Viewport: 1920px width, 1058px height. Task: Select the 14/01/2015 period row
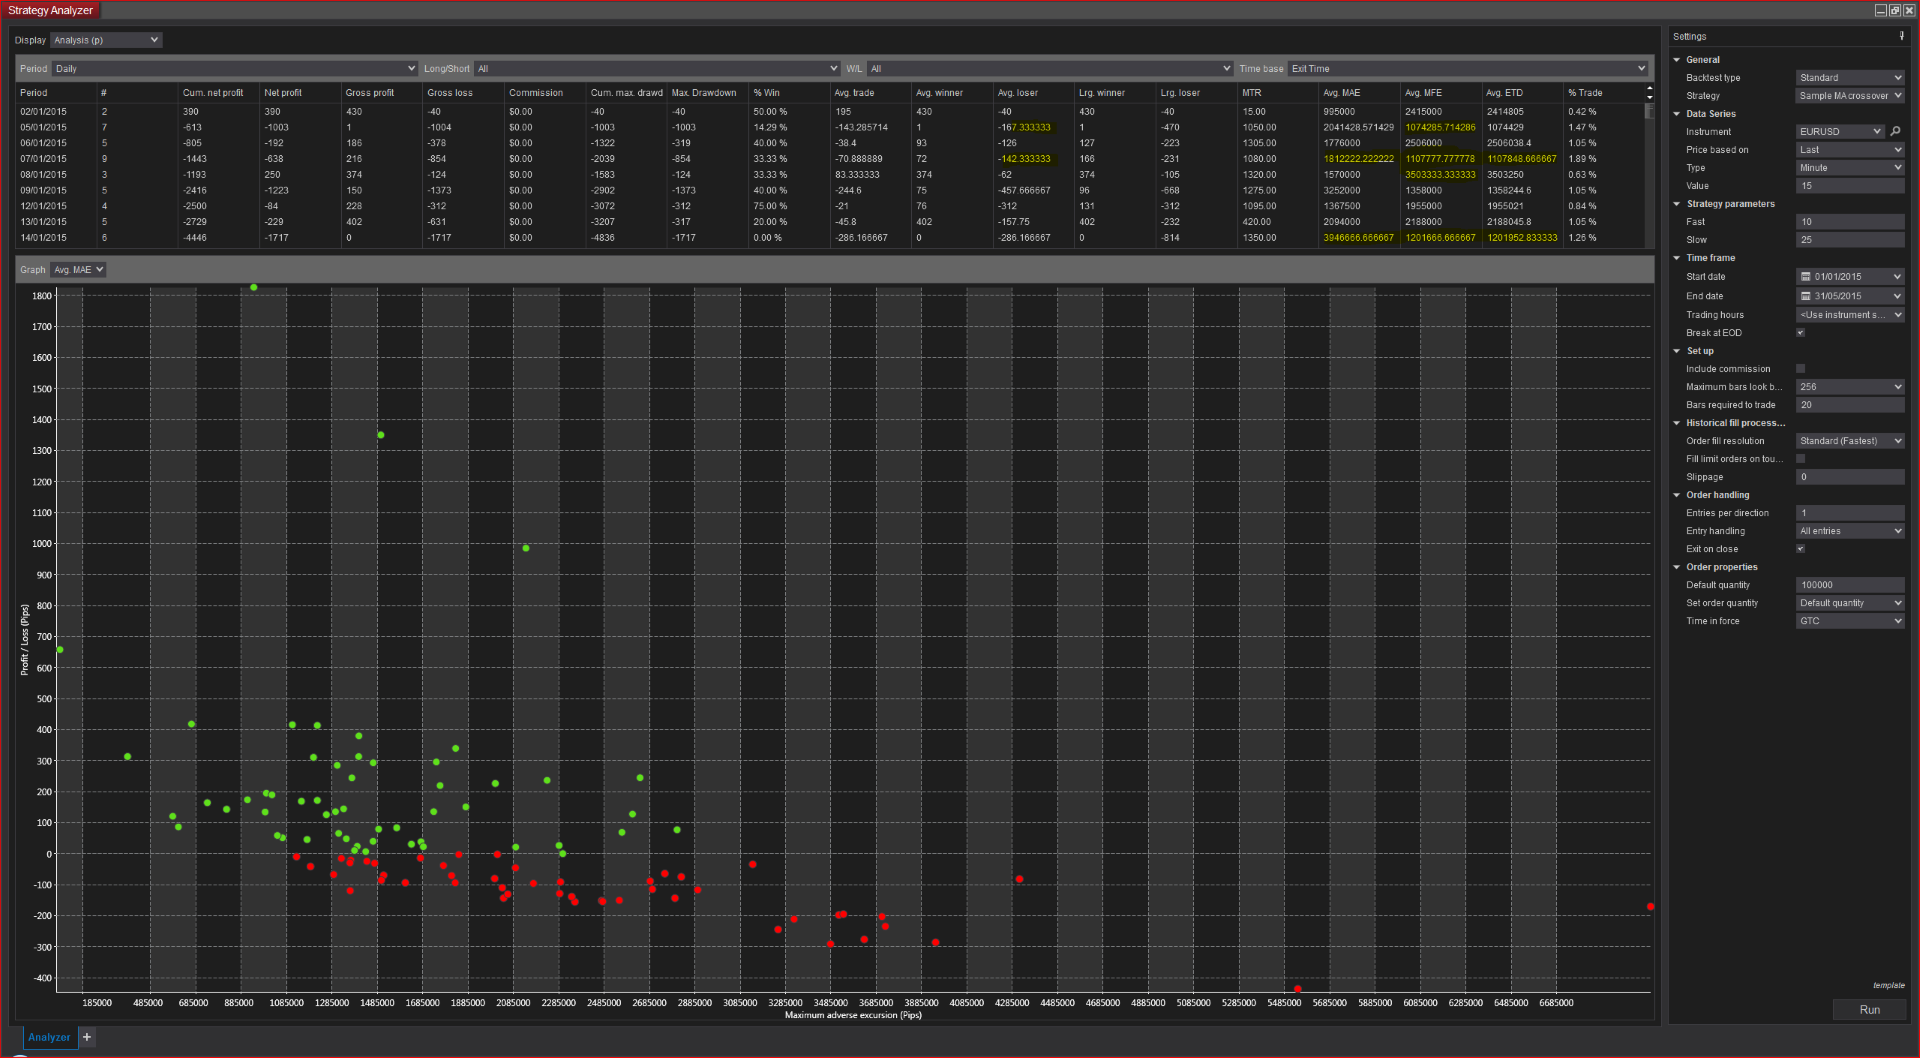click(830, 238)
